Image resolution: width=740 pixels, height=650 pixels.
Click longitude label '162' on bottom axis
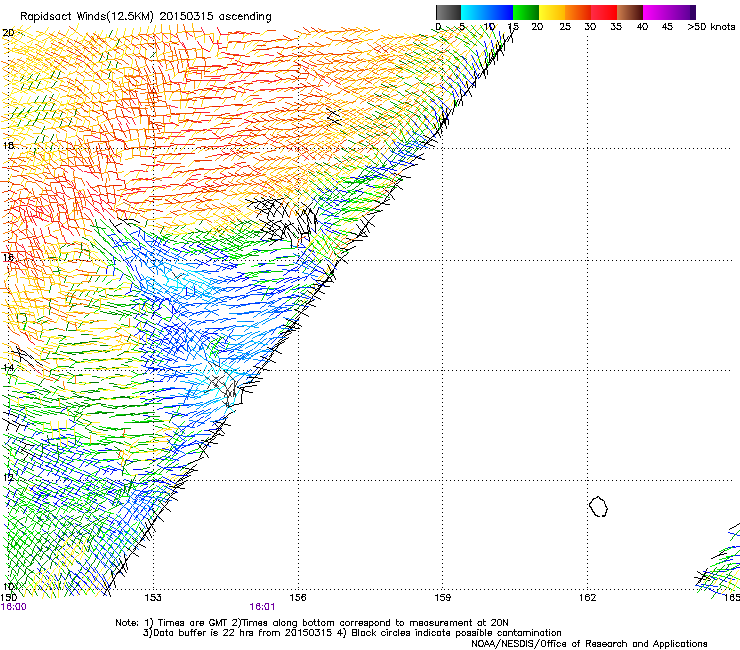[x=587, y=598]
